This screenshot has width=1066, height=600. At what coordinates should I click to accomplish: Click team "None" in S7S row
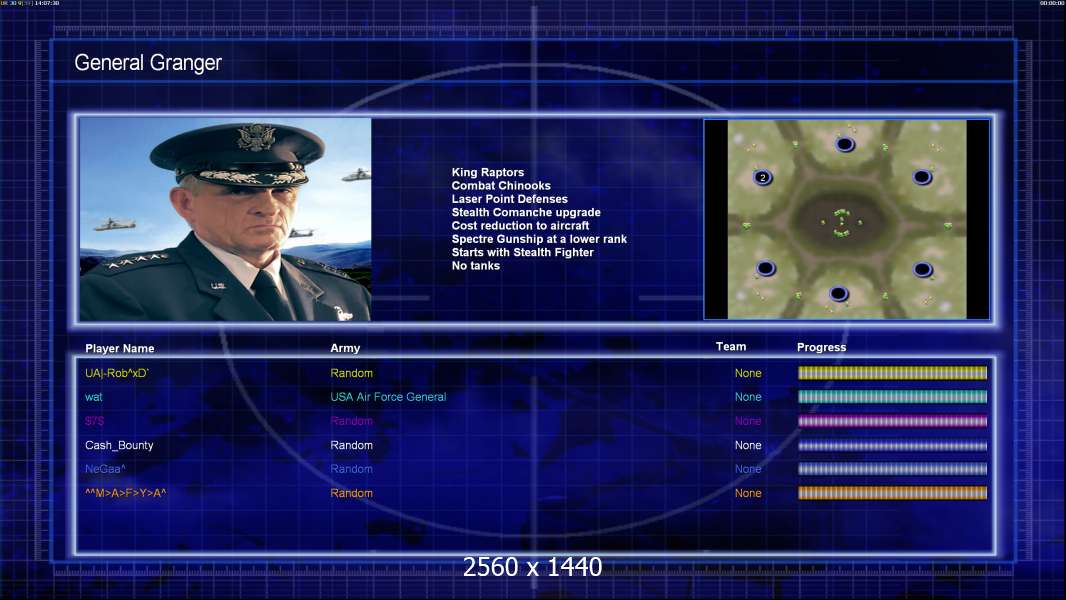tap(748, 421)
